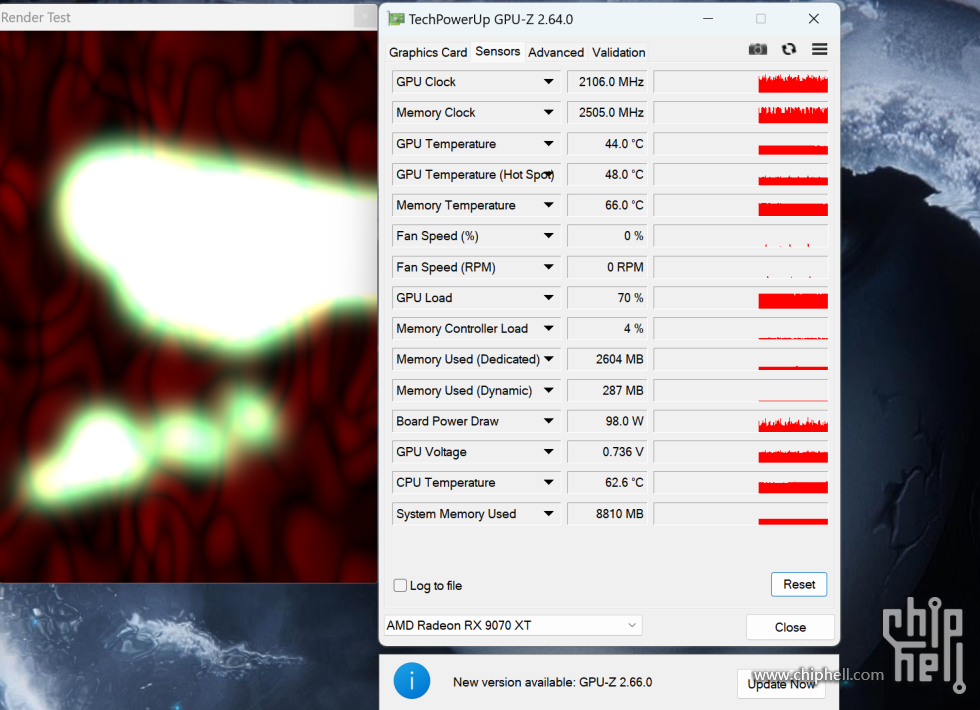
Task: Click the Render Test rendering area
Action: (x=188, y=306)
